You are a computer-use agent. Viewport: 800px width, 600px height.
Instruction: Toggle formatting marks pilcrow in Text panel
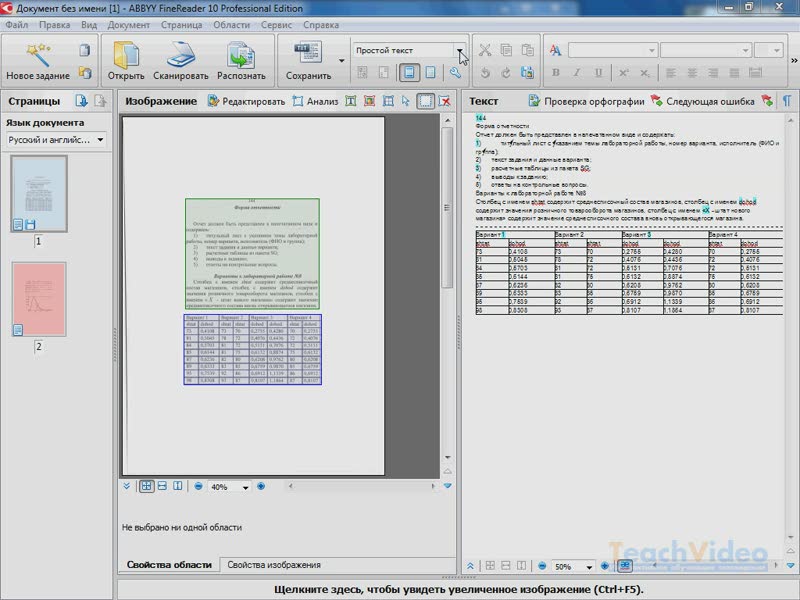(x=787, y=101)
